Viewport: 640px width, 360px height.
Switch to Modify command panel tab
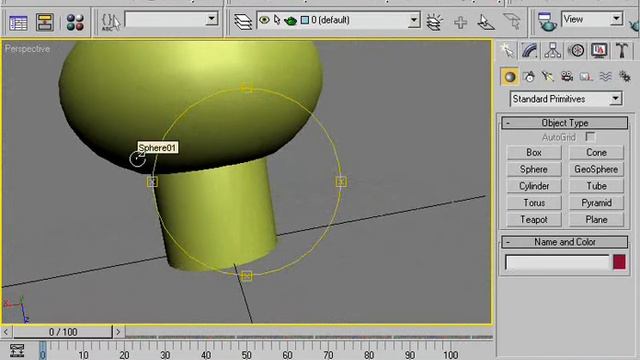point(529,51)
